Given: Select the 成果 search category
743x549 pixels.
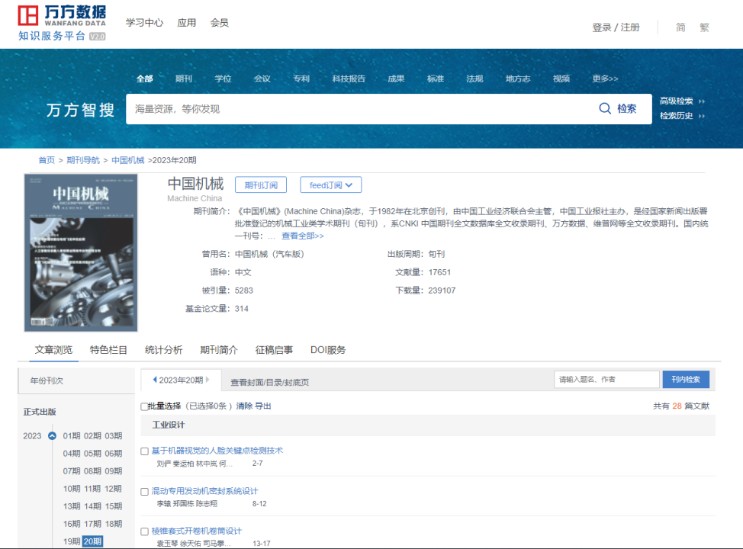Looking at the screenshot, I should [396, 79].
